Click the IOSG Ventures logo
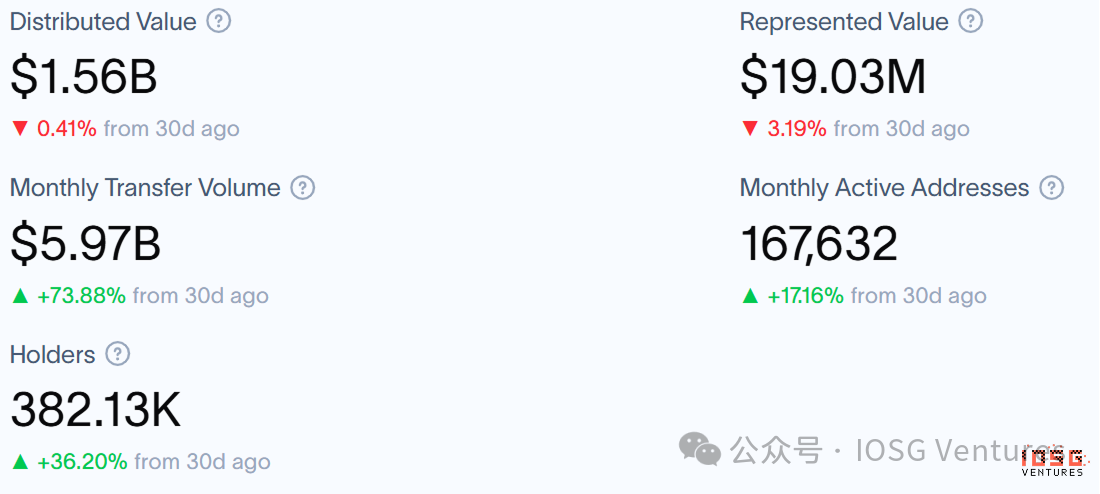The height and width of the screenshot is (494, 1100). coord(1052,463)
